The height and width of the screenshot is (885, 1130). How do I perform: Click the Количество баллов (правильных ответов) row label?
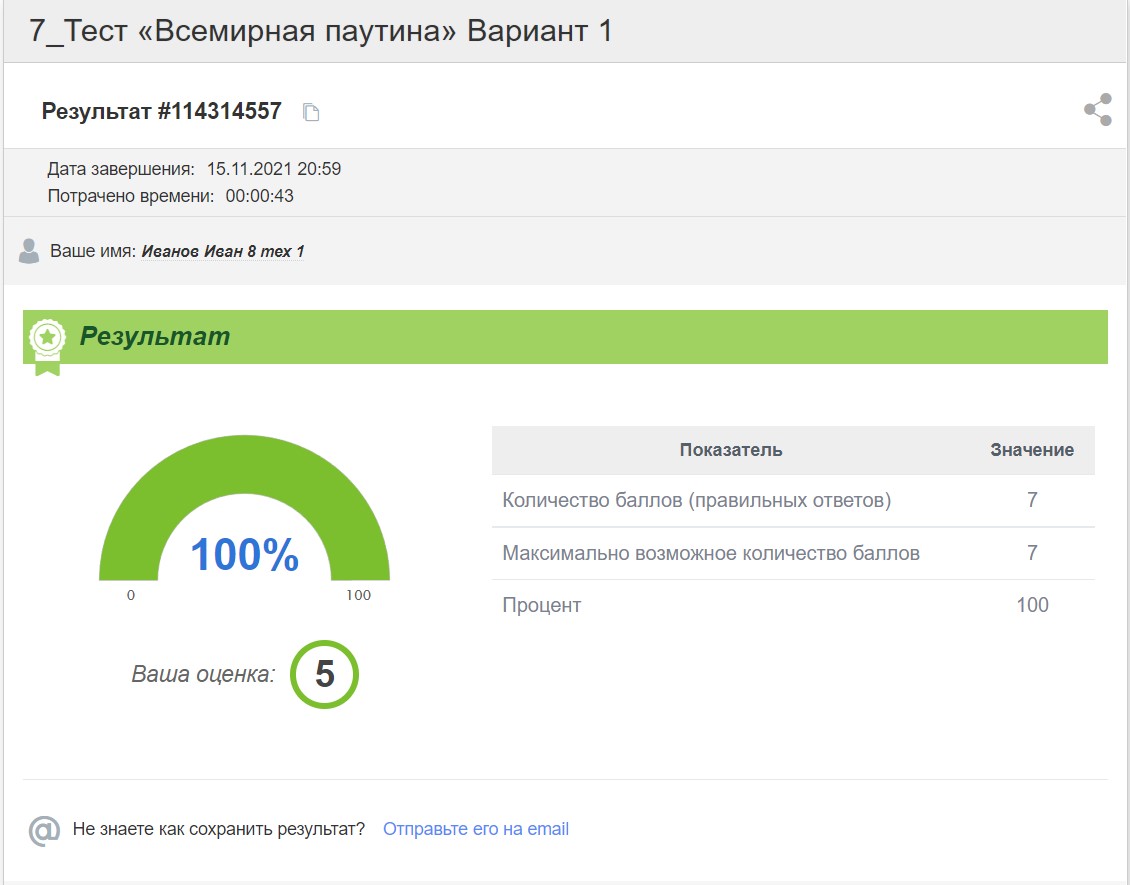click(x=697, y=500)
